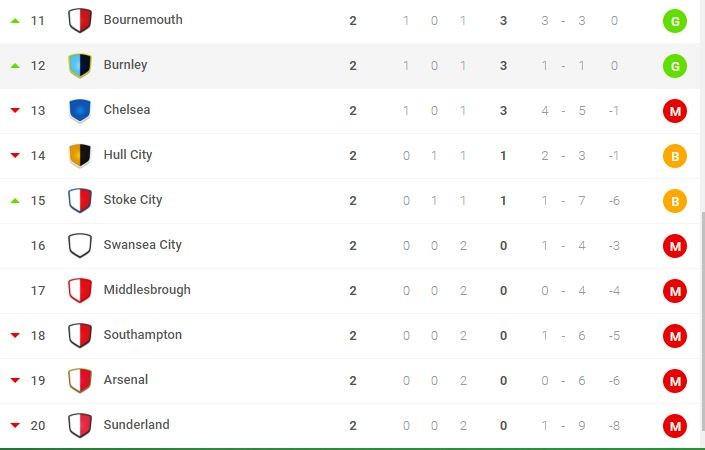Open the Stoke City team link
The width and height of the screenshot is (705, 450).
point(133,200)
